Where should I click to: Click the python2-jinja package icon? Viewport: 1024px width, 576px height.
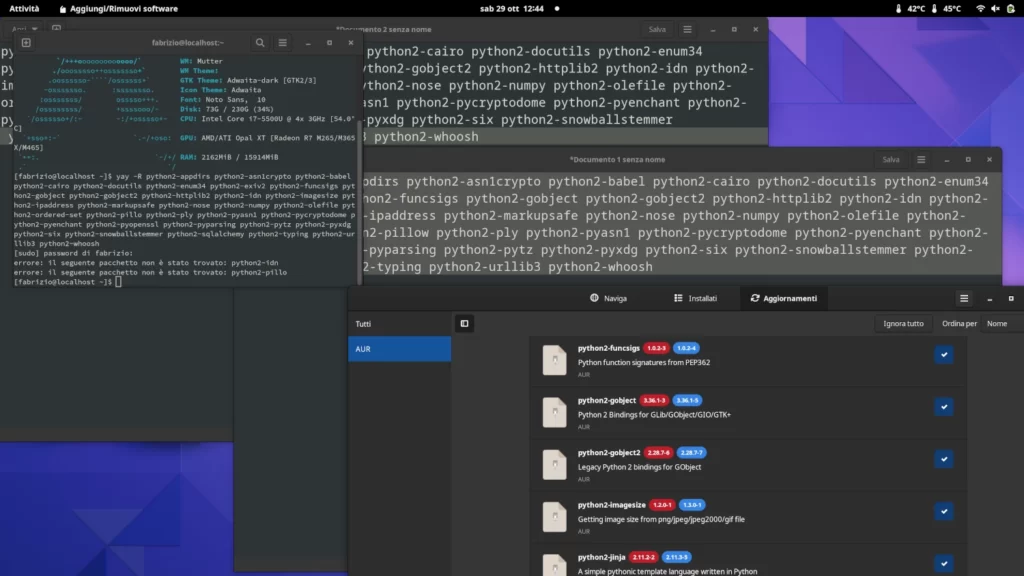click(x=554, y=566)
